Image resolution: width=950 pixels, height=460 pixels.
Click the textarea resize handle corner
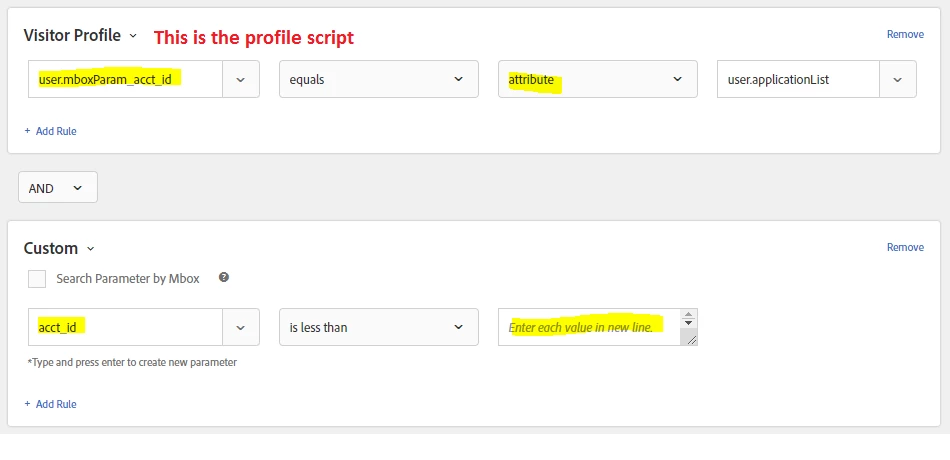click(x=691, y=340)
